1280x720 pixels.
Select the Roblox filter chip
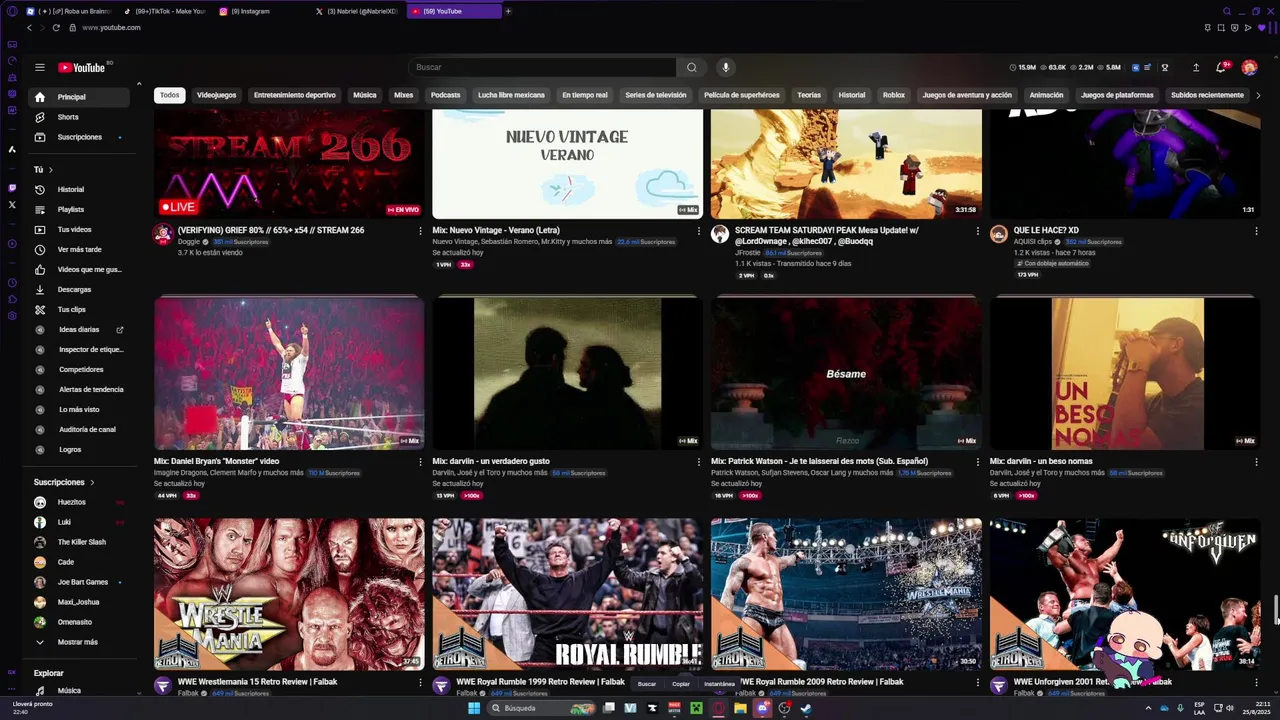pos(894,95)
